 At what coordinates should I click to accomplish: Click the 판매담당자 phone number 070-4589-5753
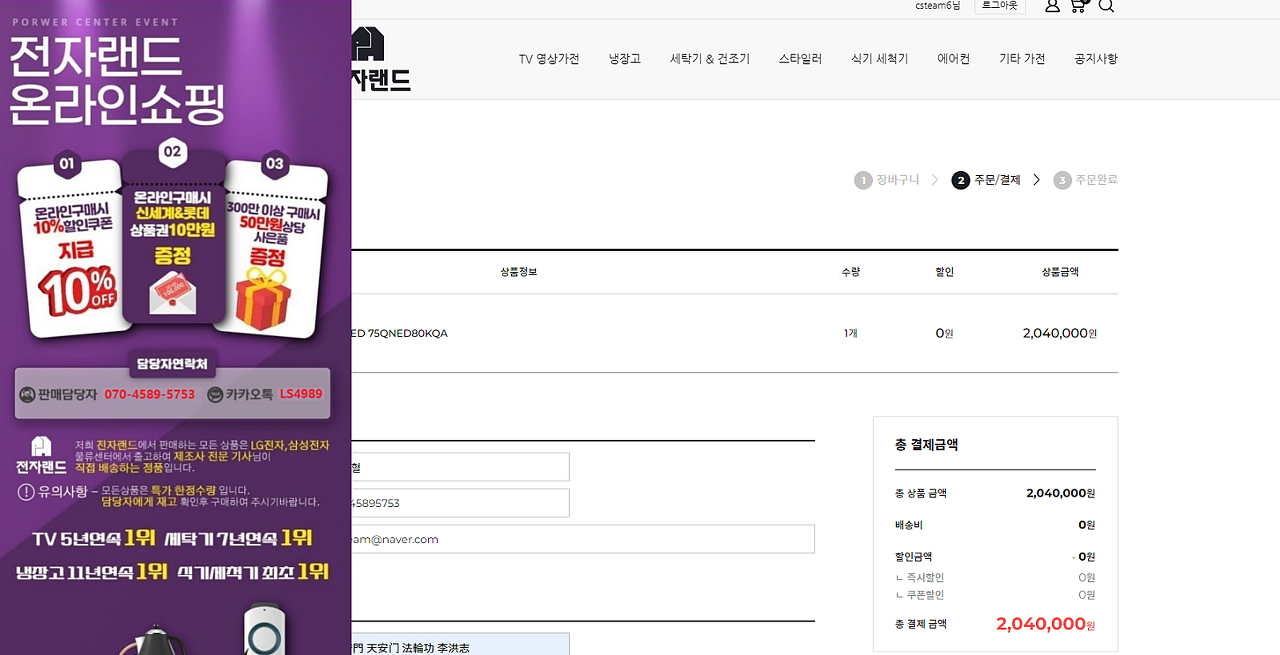[150, 394]
